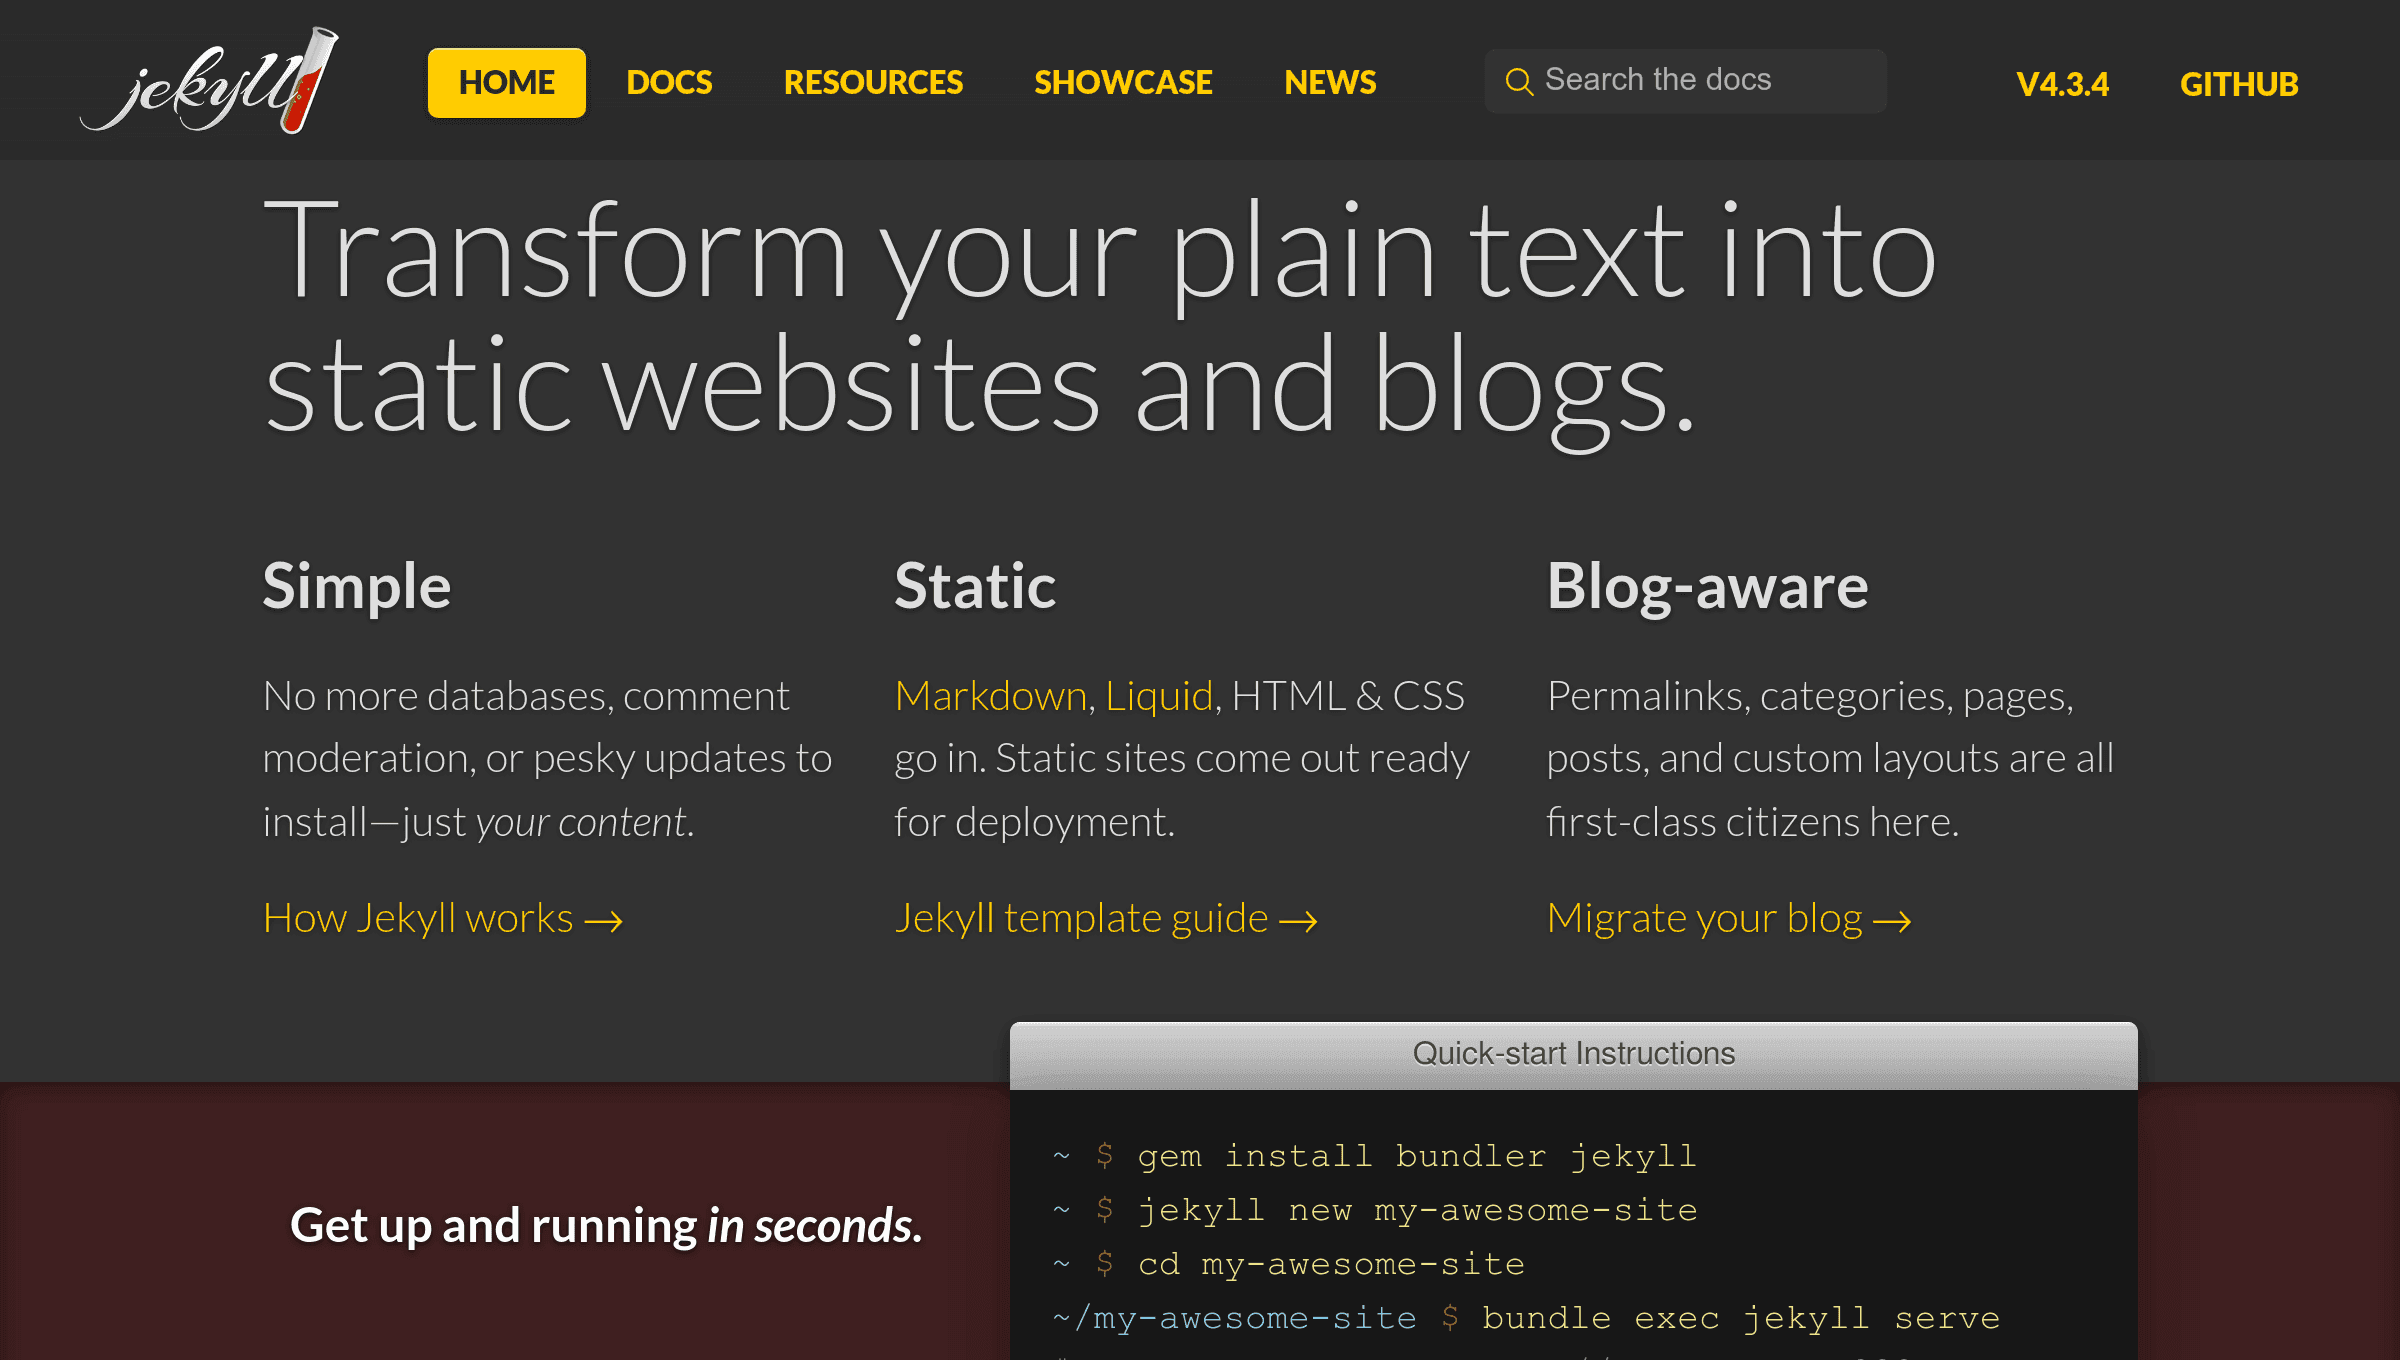Open the Migrate your blog link
The width and height of the screenshot is (2400, 1360).
click(1704, 918)
